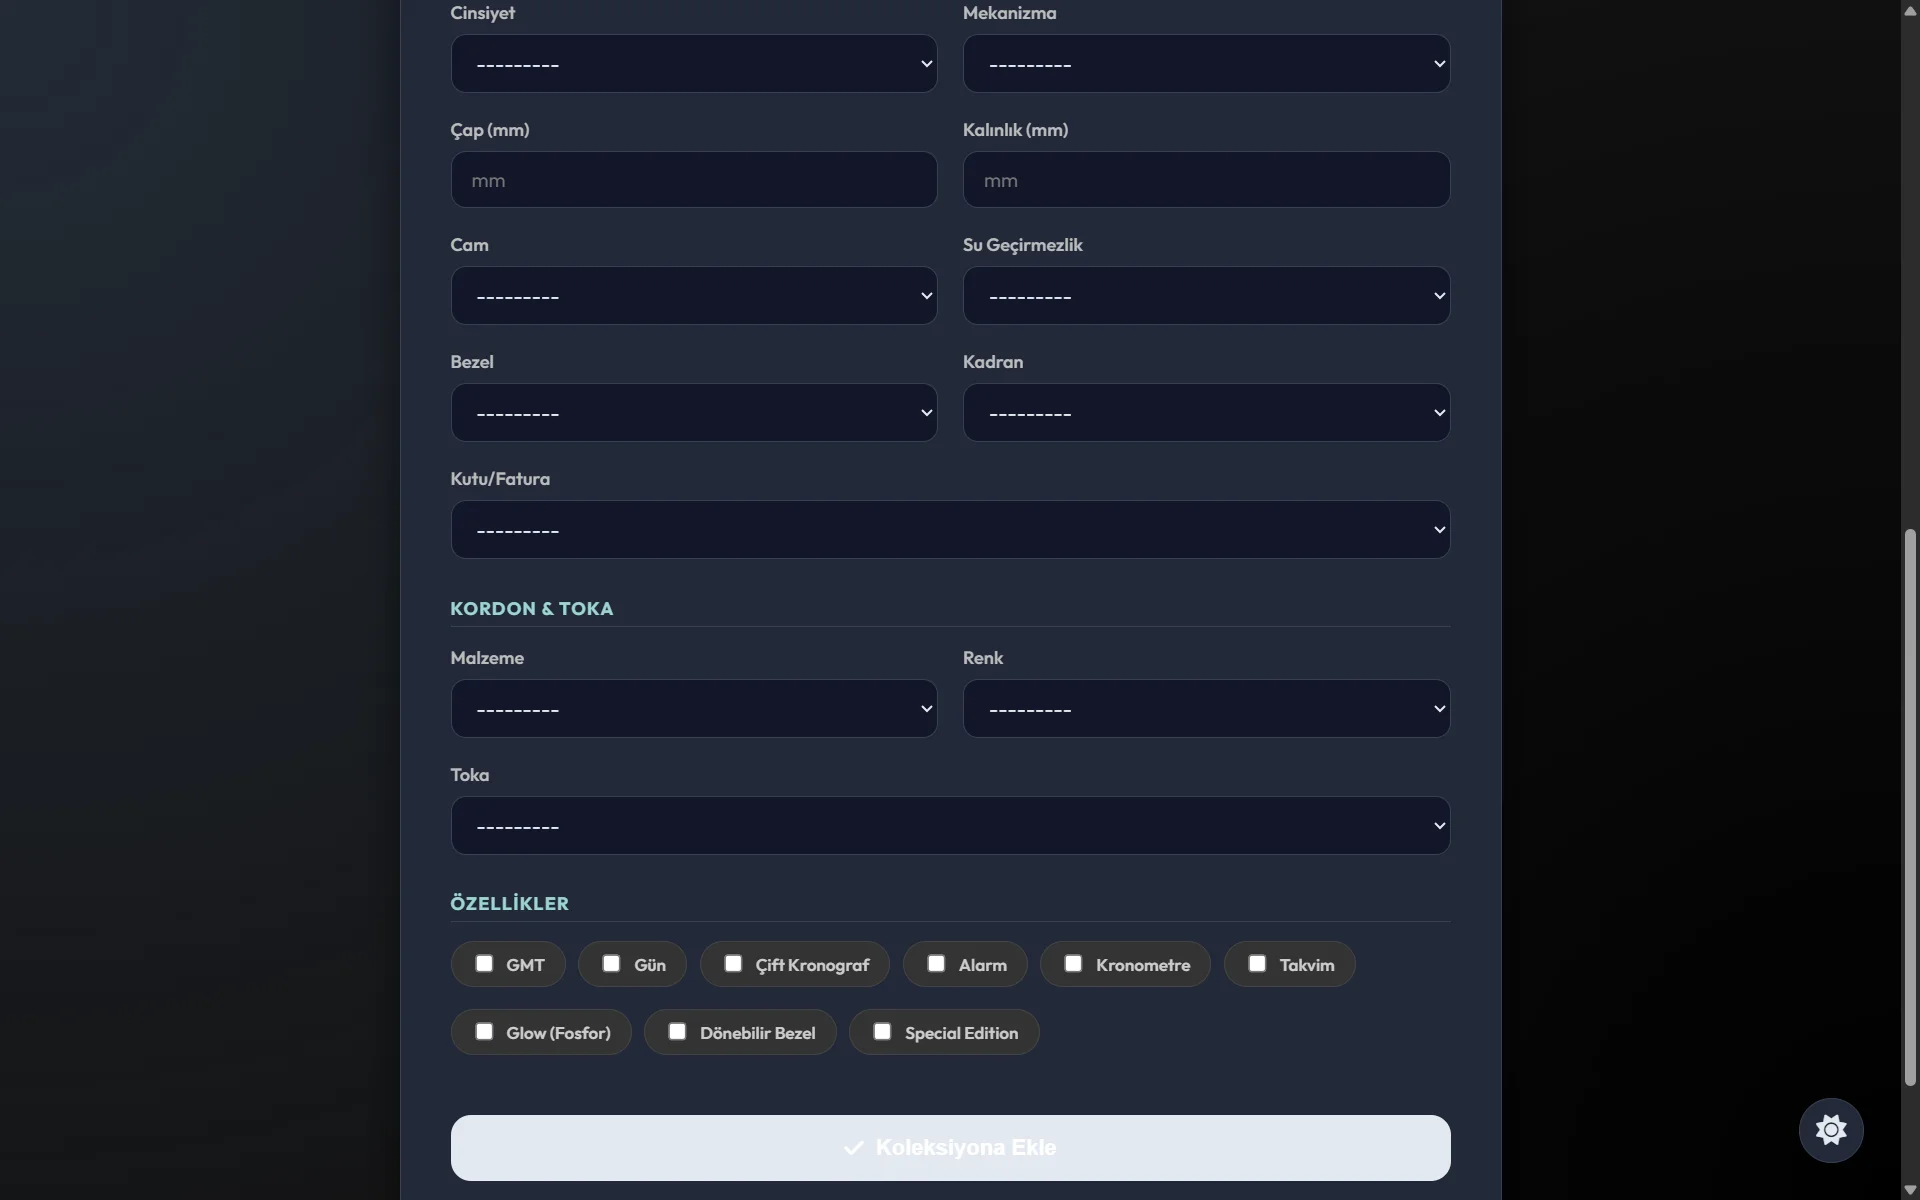Tick the Dönebilir Bezel checkbox

pyautogui.click(x=677, y=1032)
